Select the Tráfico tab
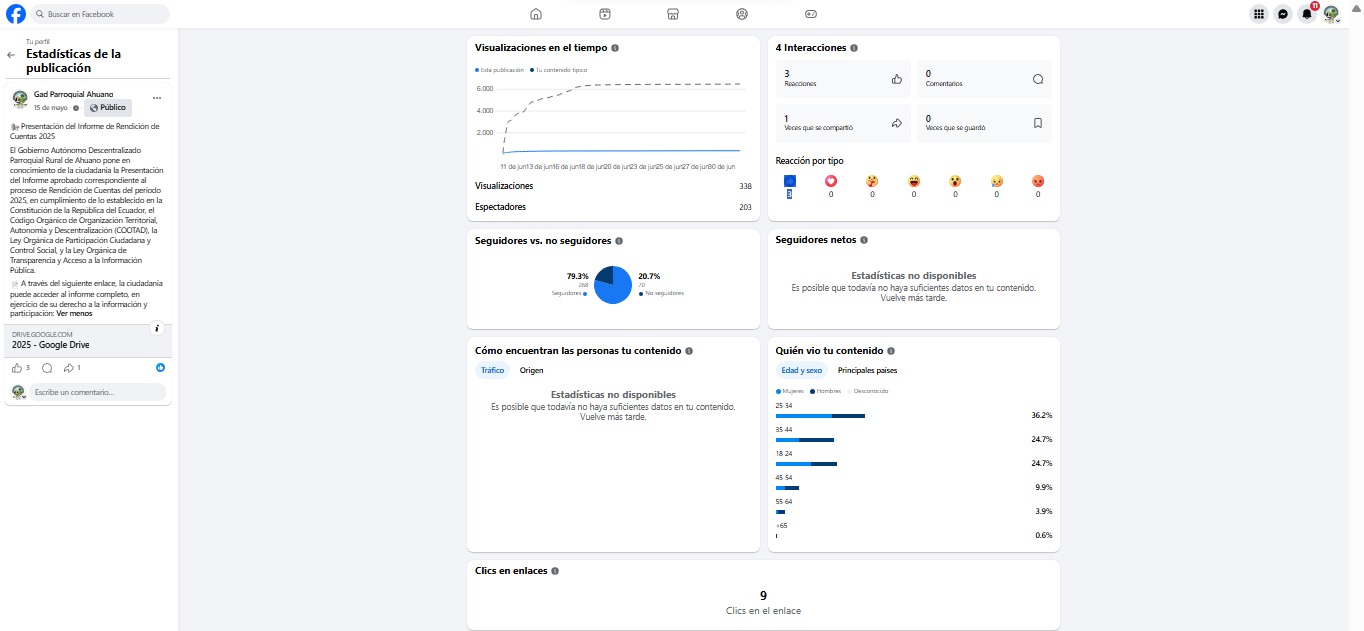The height and width of the screenshot is (631, 1364). point(492,371)
